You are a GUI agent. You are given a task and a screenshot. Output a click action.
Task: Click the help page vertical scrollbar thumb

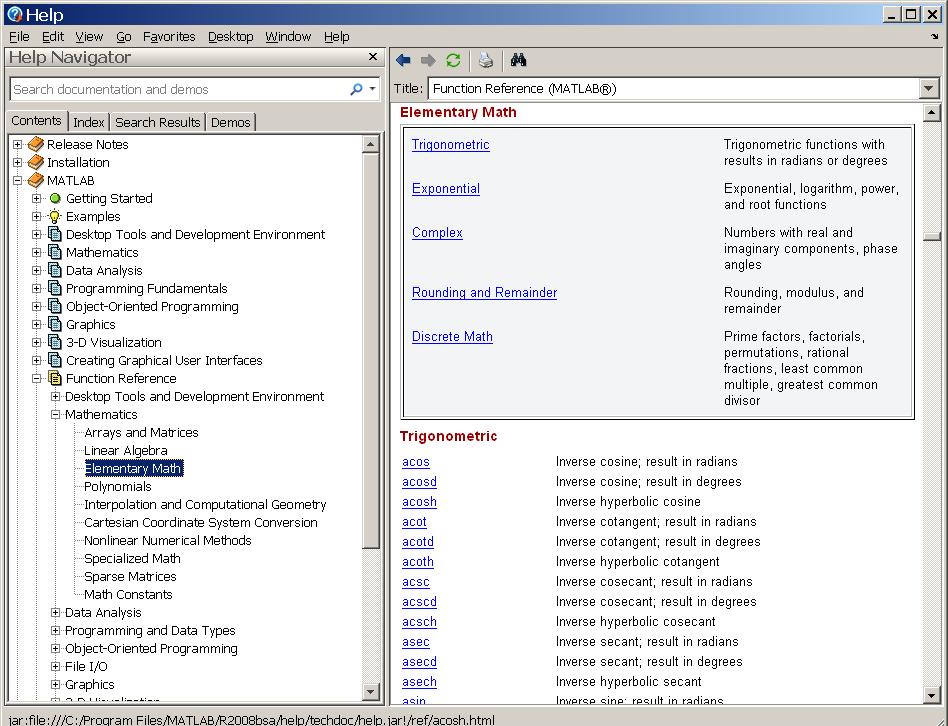932,236
